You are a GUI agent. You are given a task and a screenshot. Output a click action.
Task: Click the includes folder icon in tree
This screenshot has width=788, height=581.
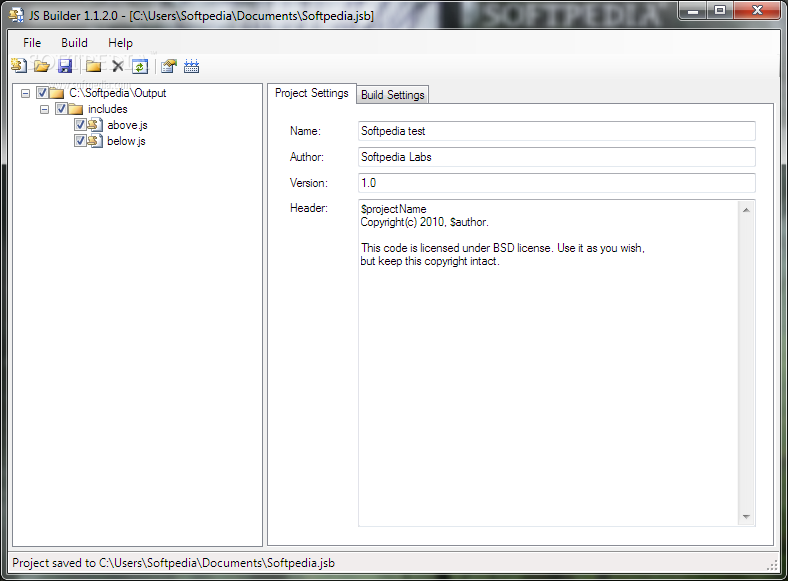[x=75, y=109]
